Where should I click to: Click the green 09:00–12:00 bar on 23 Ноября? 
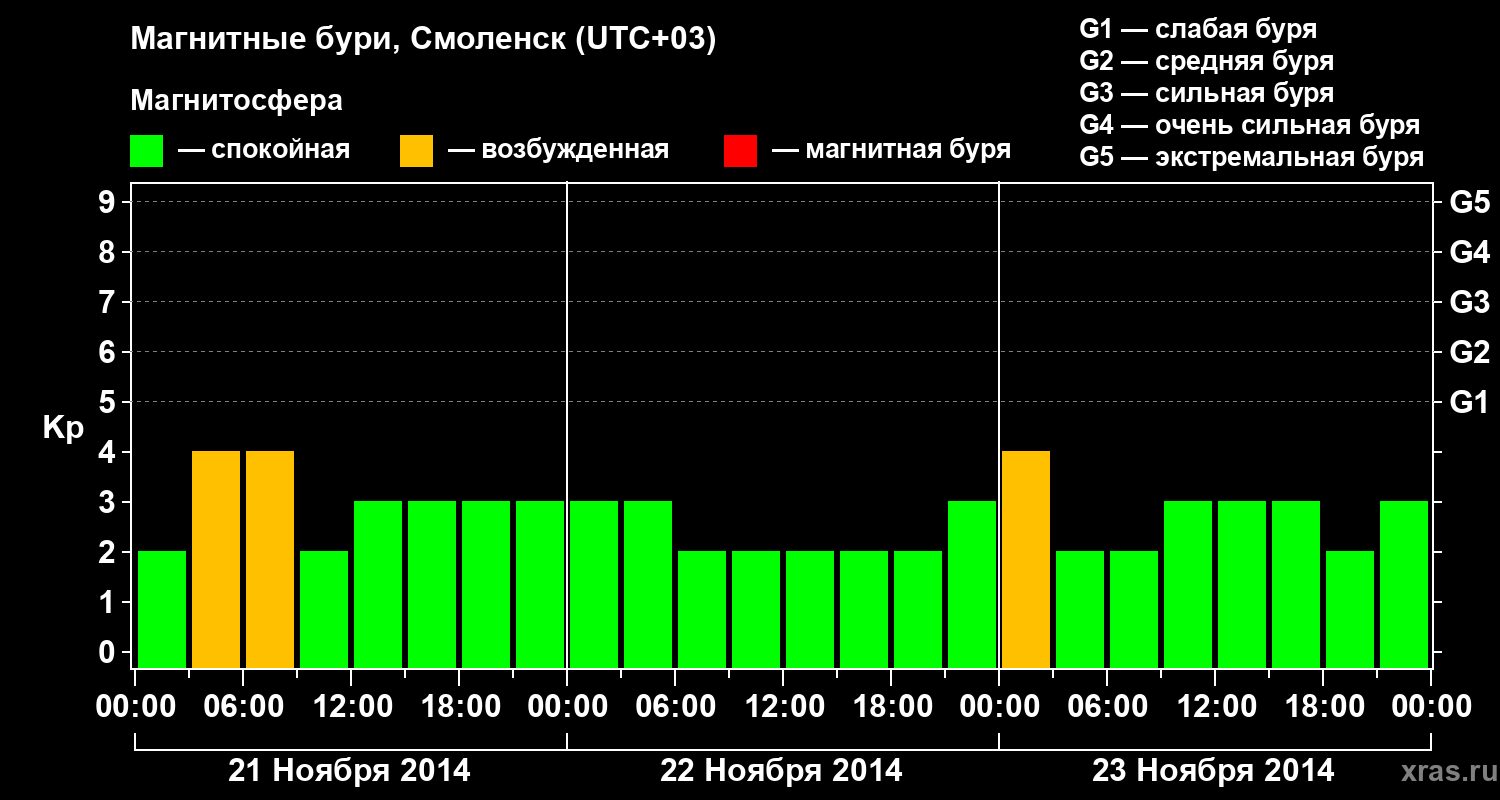[1188, 584]
